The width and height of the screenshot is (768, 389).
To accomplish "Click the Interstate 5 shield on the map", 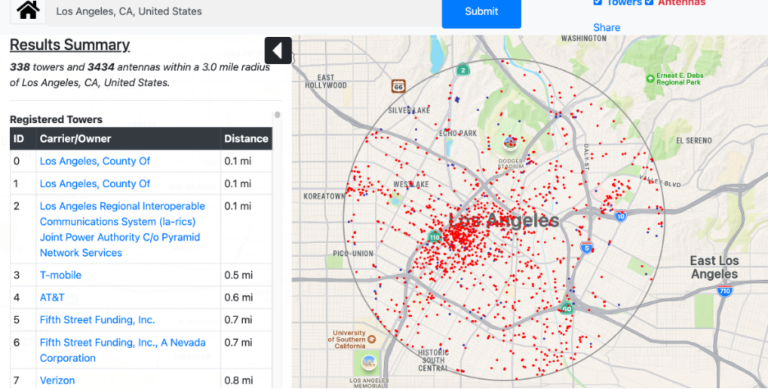I will point(586,247).
